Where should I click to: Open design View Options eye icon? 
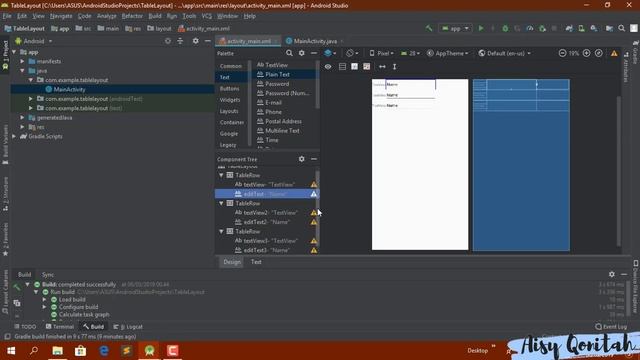(328, 67)
